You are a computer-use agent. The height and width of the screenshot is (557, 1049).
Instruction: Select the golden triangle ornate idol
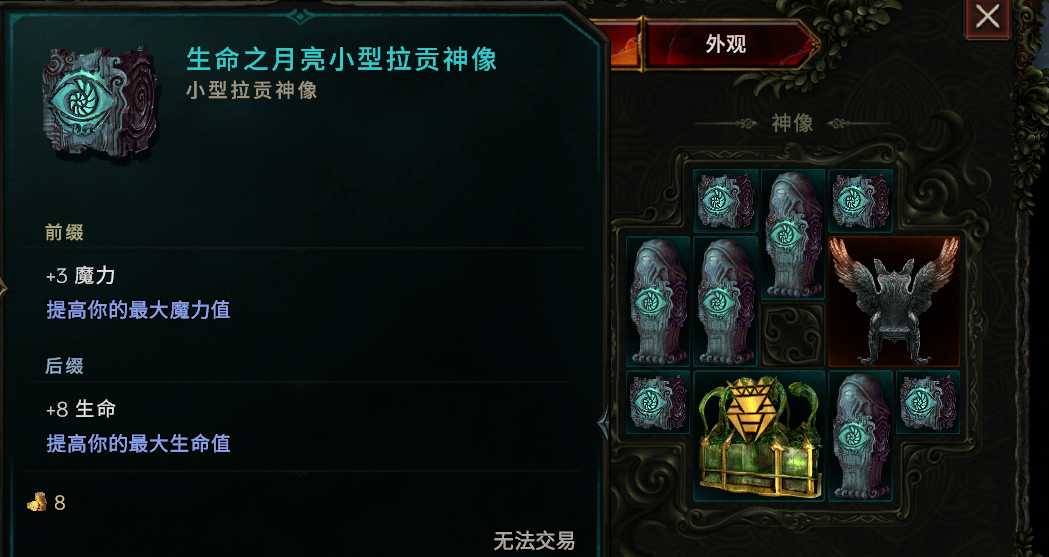(759, 436)
